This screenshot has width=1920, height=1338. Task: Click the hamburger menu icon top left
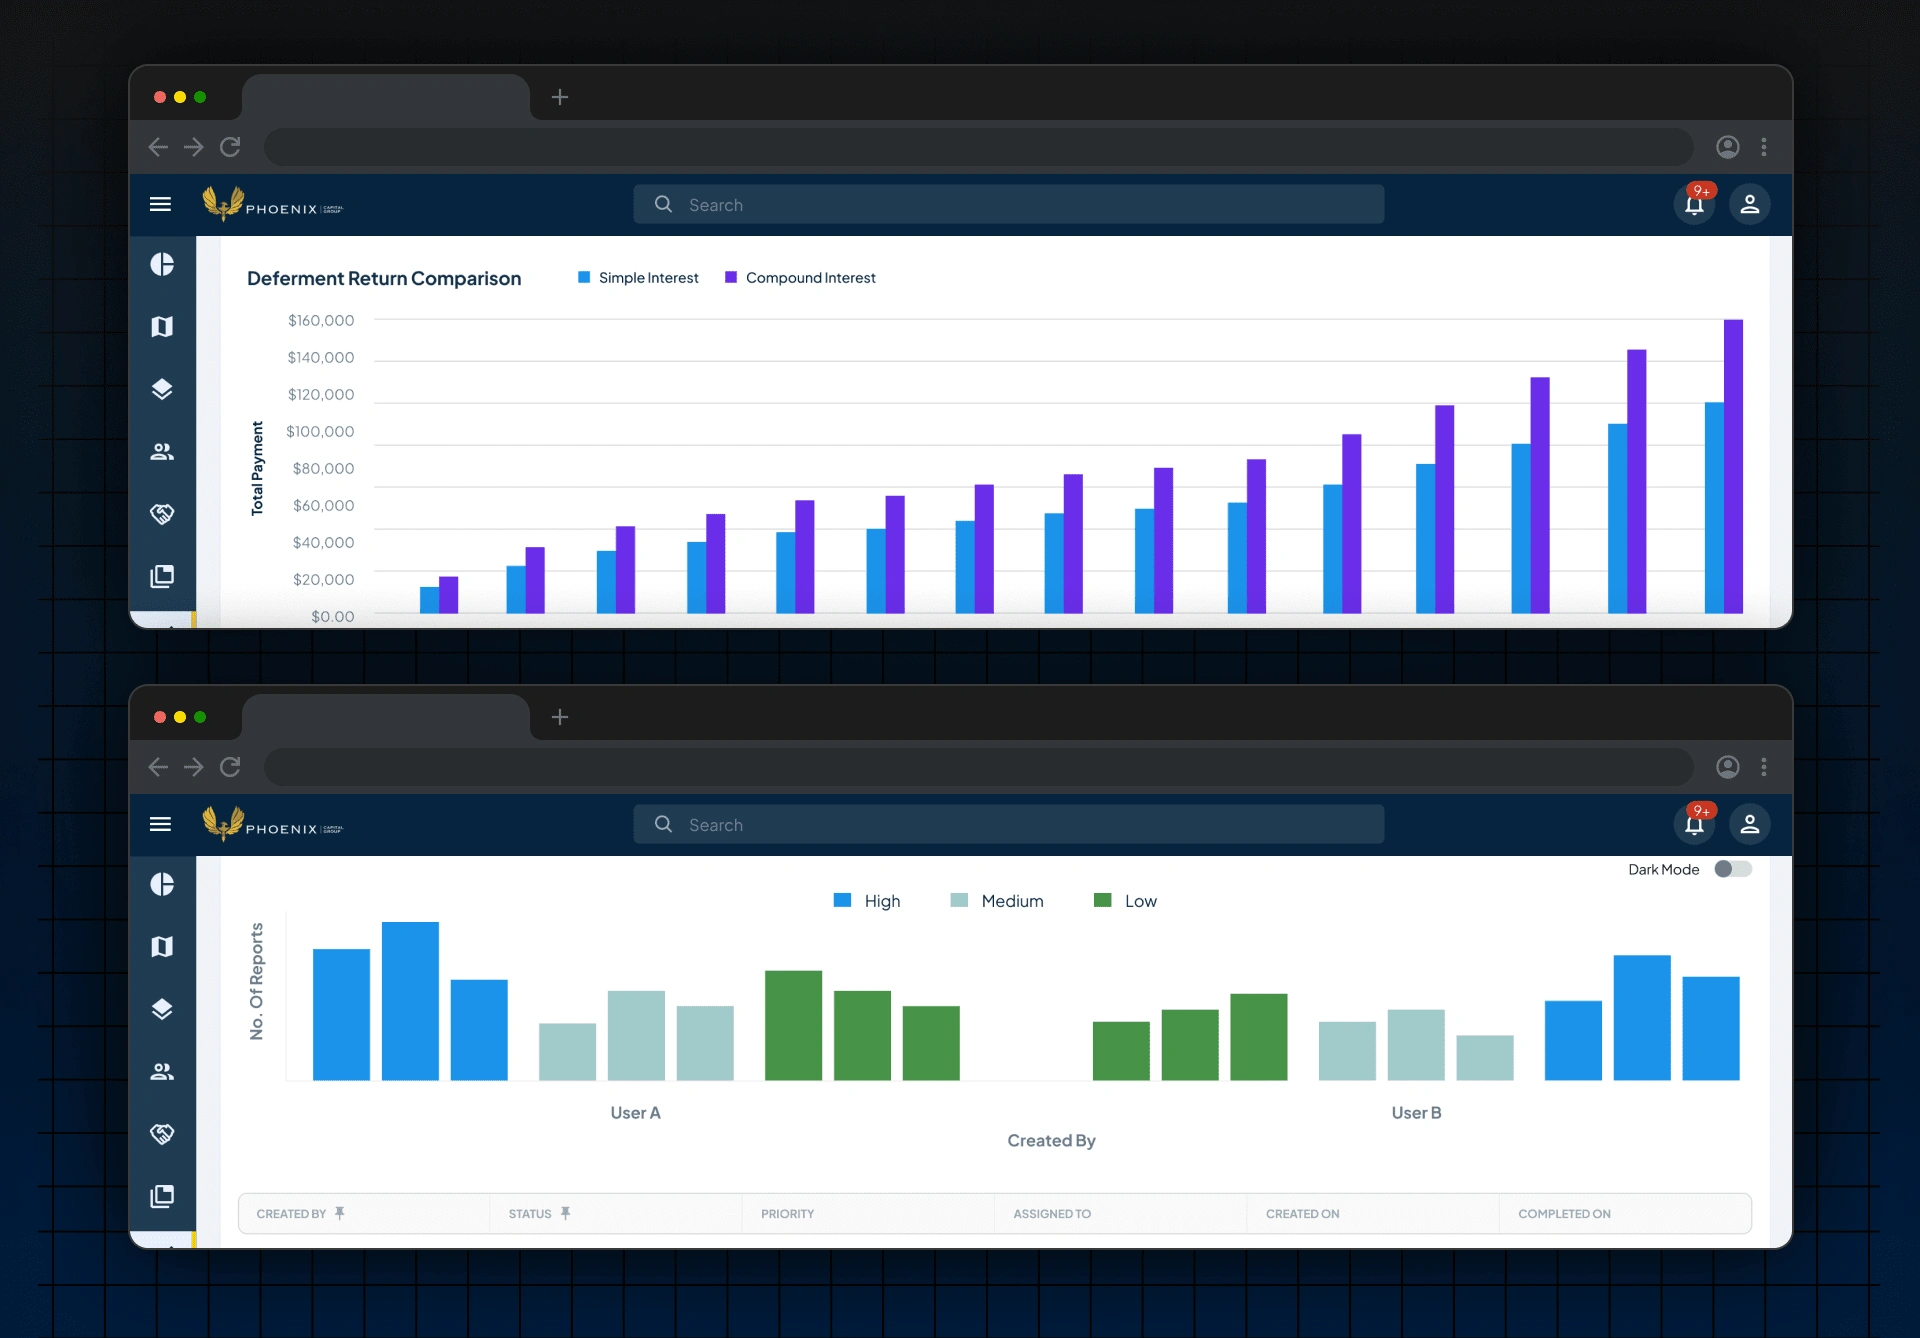pyautogui.click(x=162, y=206)
